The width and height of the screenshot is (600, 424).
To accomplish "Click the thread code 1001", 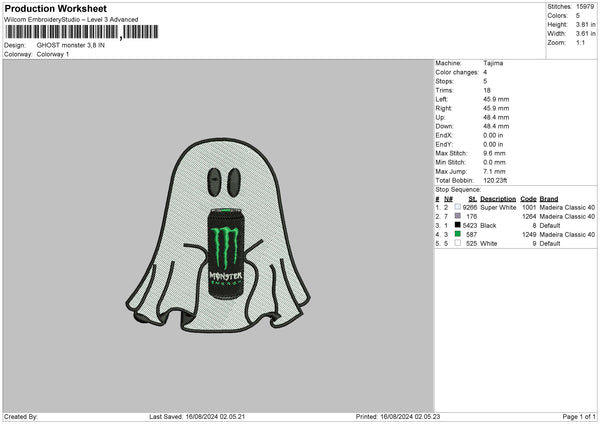I will (529, 207).
